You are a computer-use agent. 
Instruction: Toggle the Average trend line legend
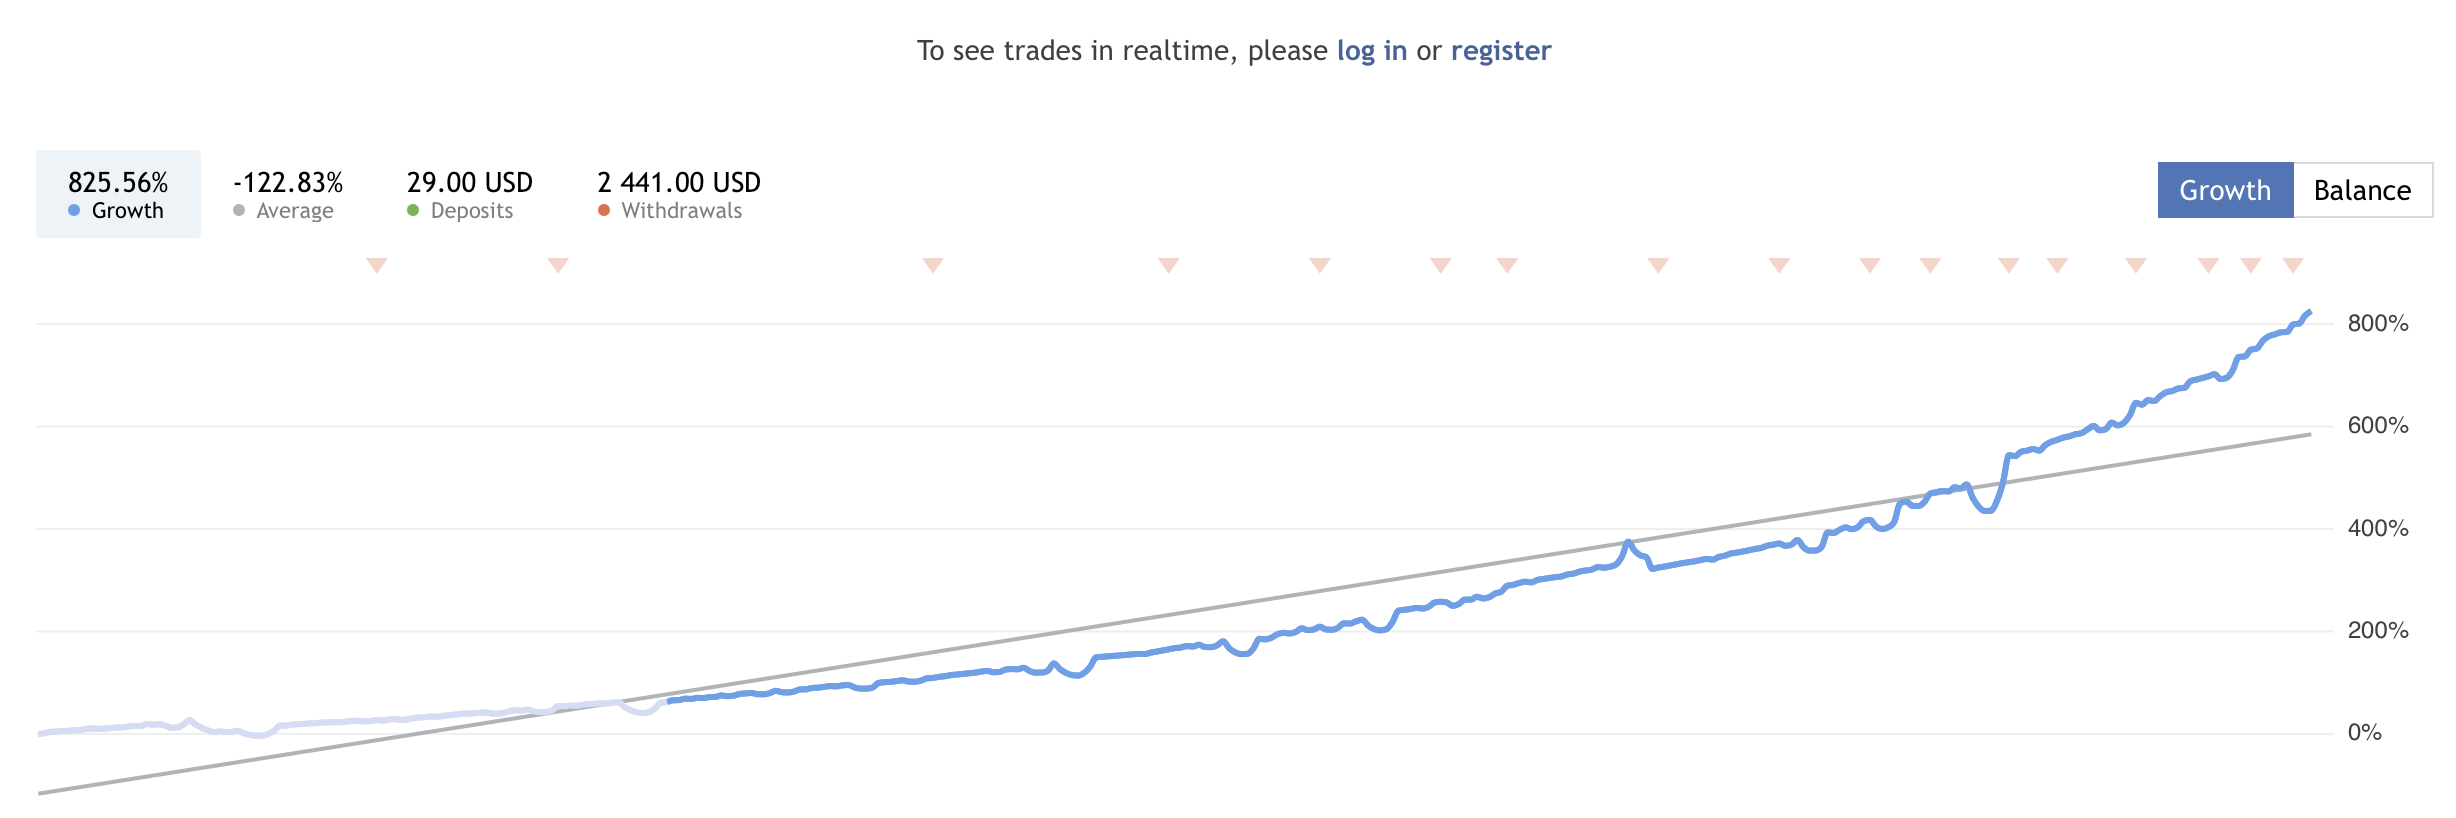[288, 194]
